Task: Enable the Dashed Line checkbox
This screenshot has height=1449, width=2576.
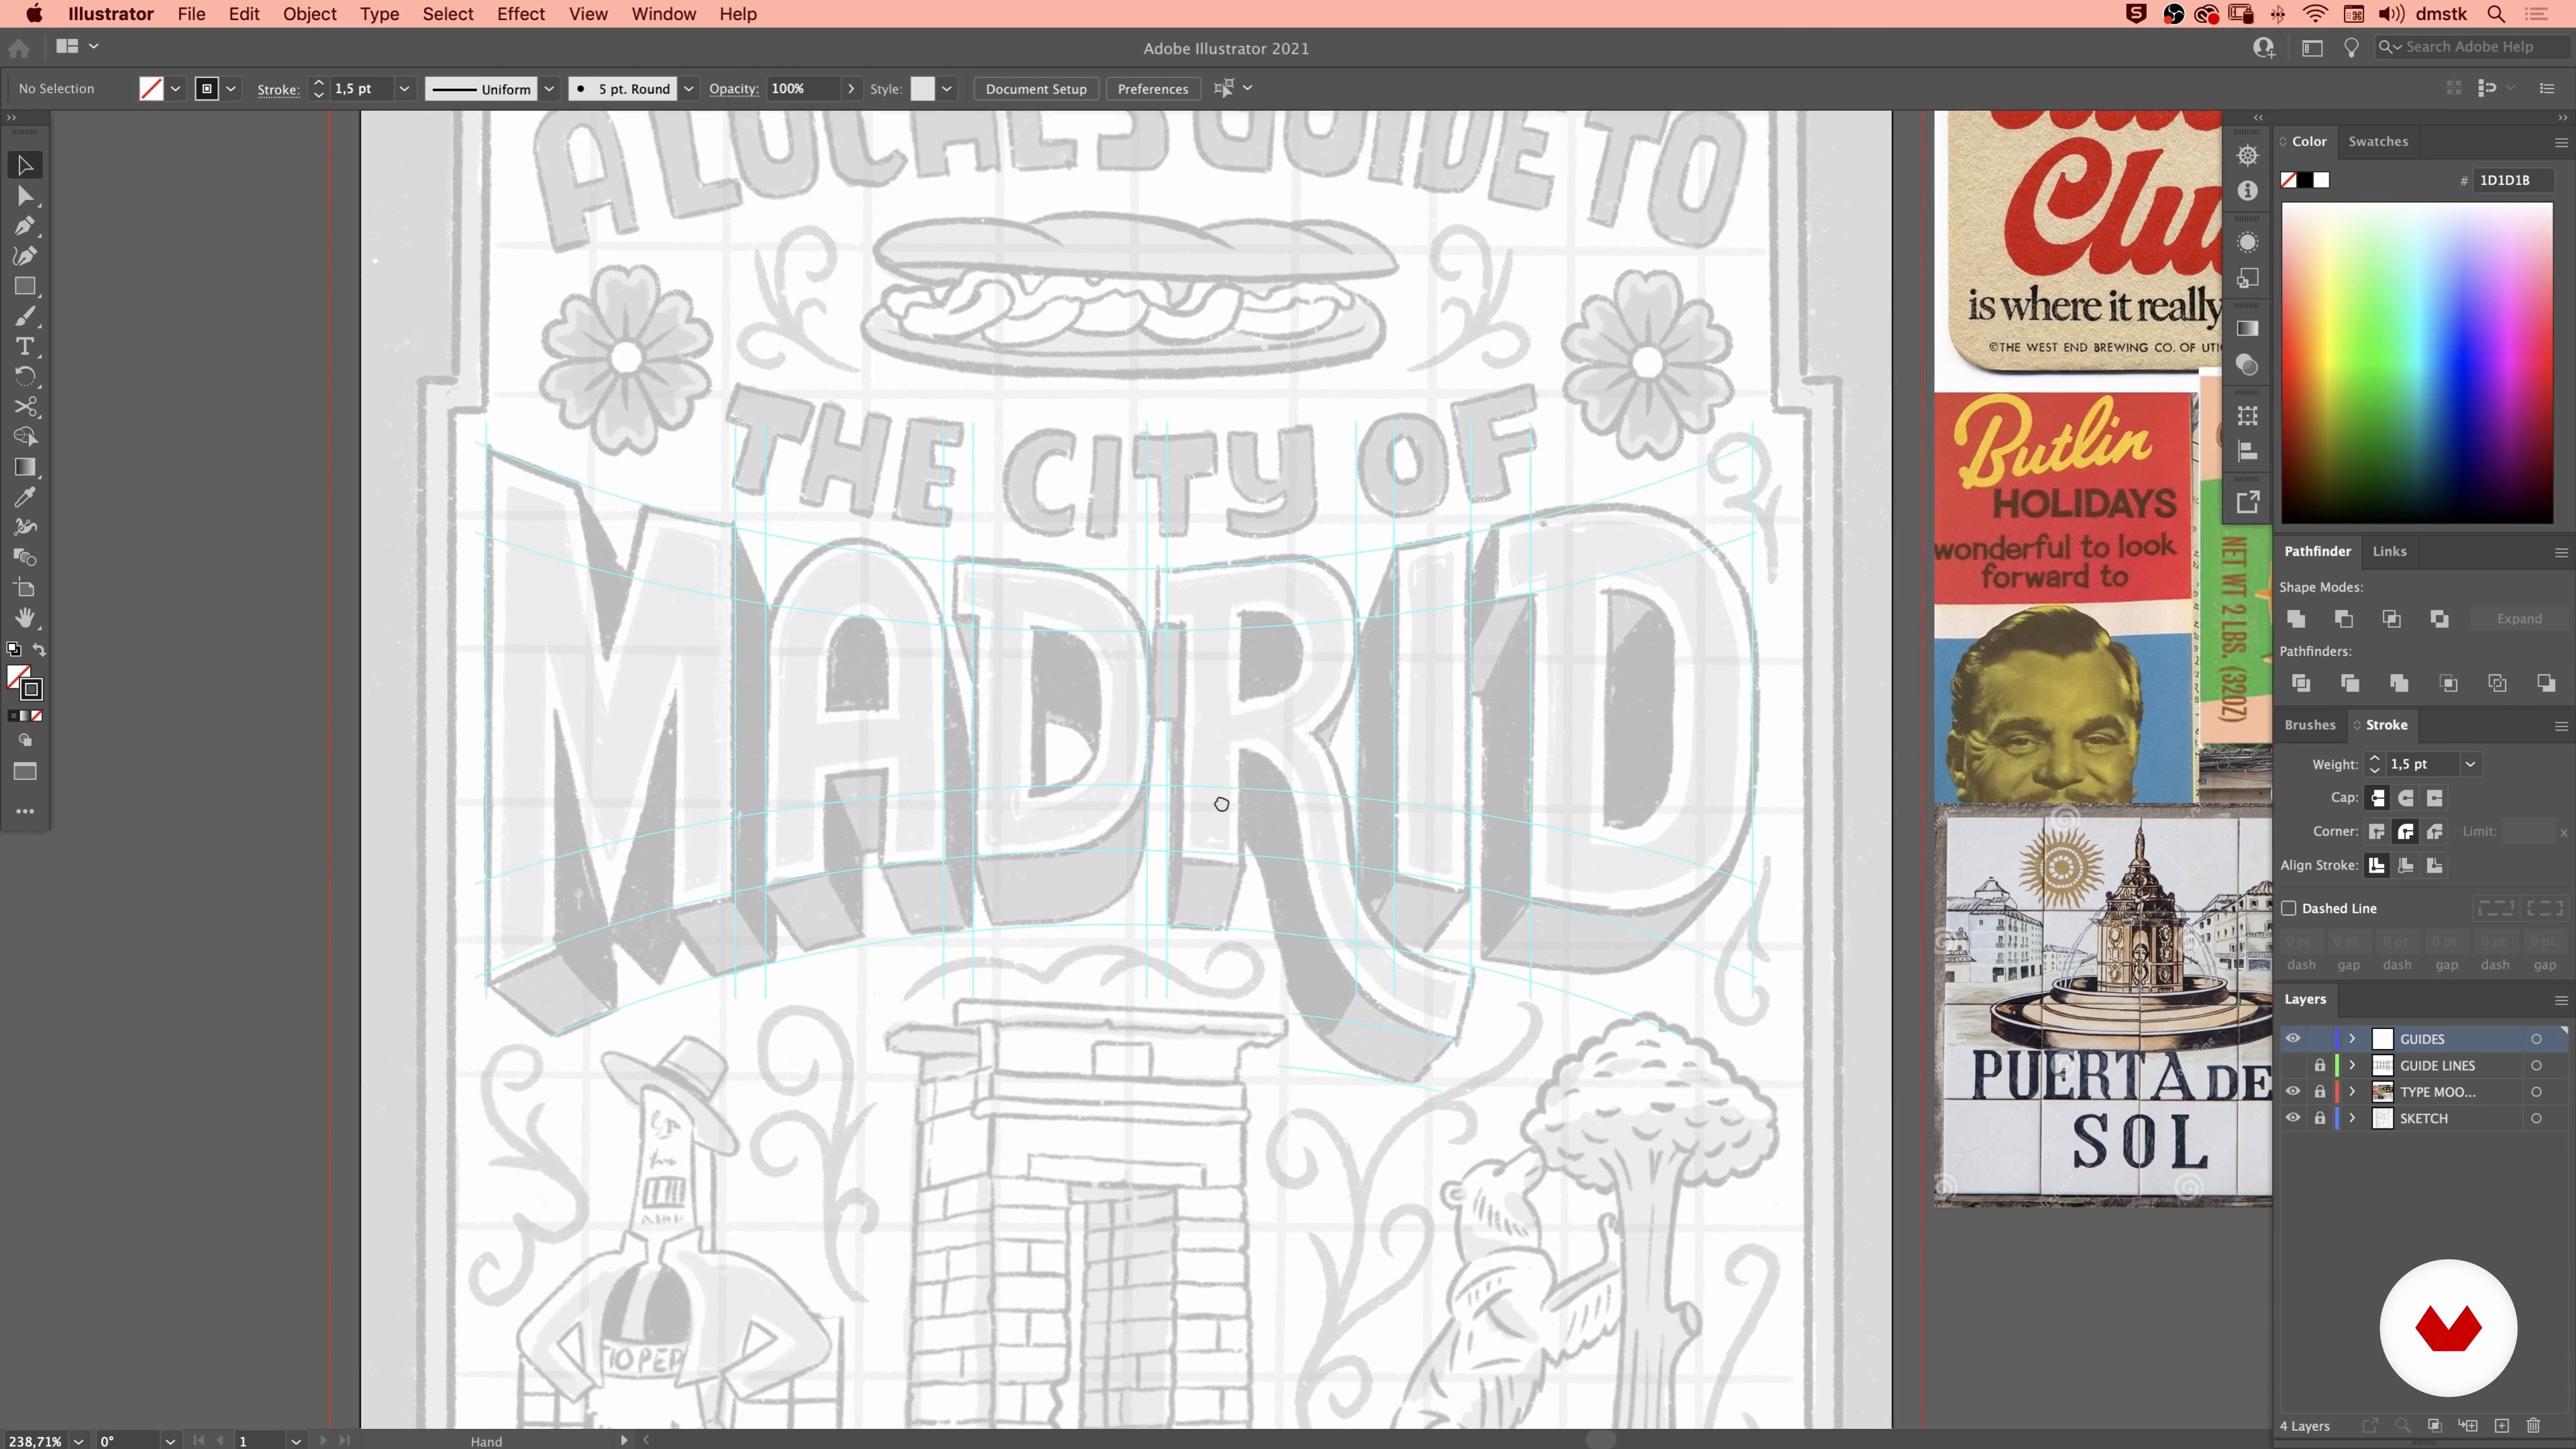Action: pyautogui.click(x=2289, y=908)
